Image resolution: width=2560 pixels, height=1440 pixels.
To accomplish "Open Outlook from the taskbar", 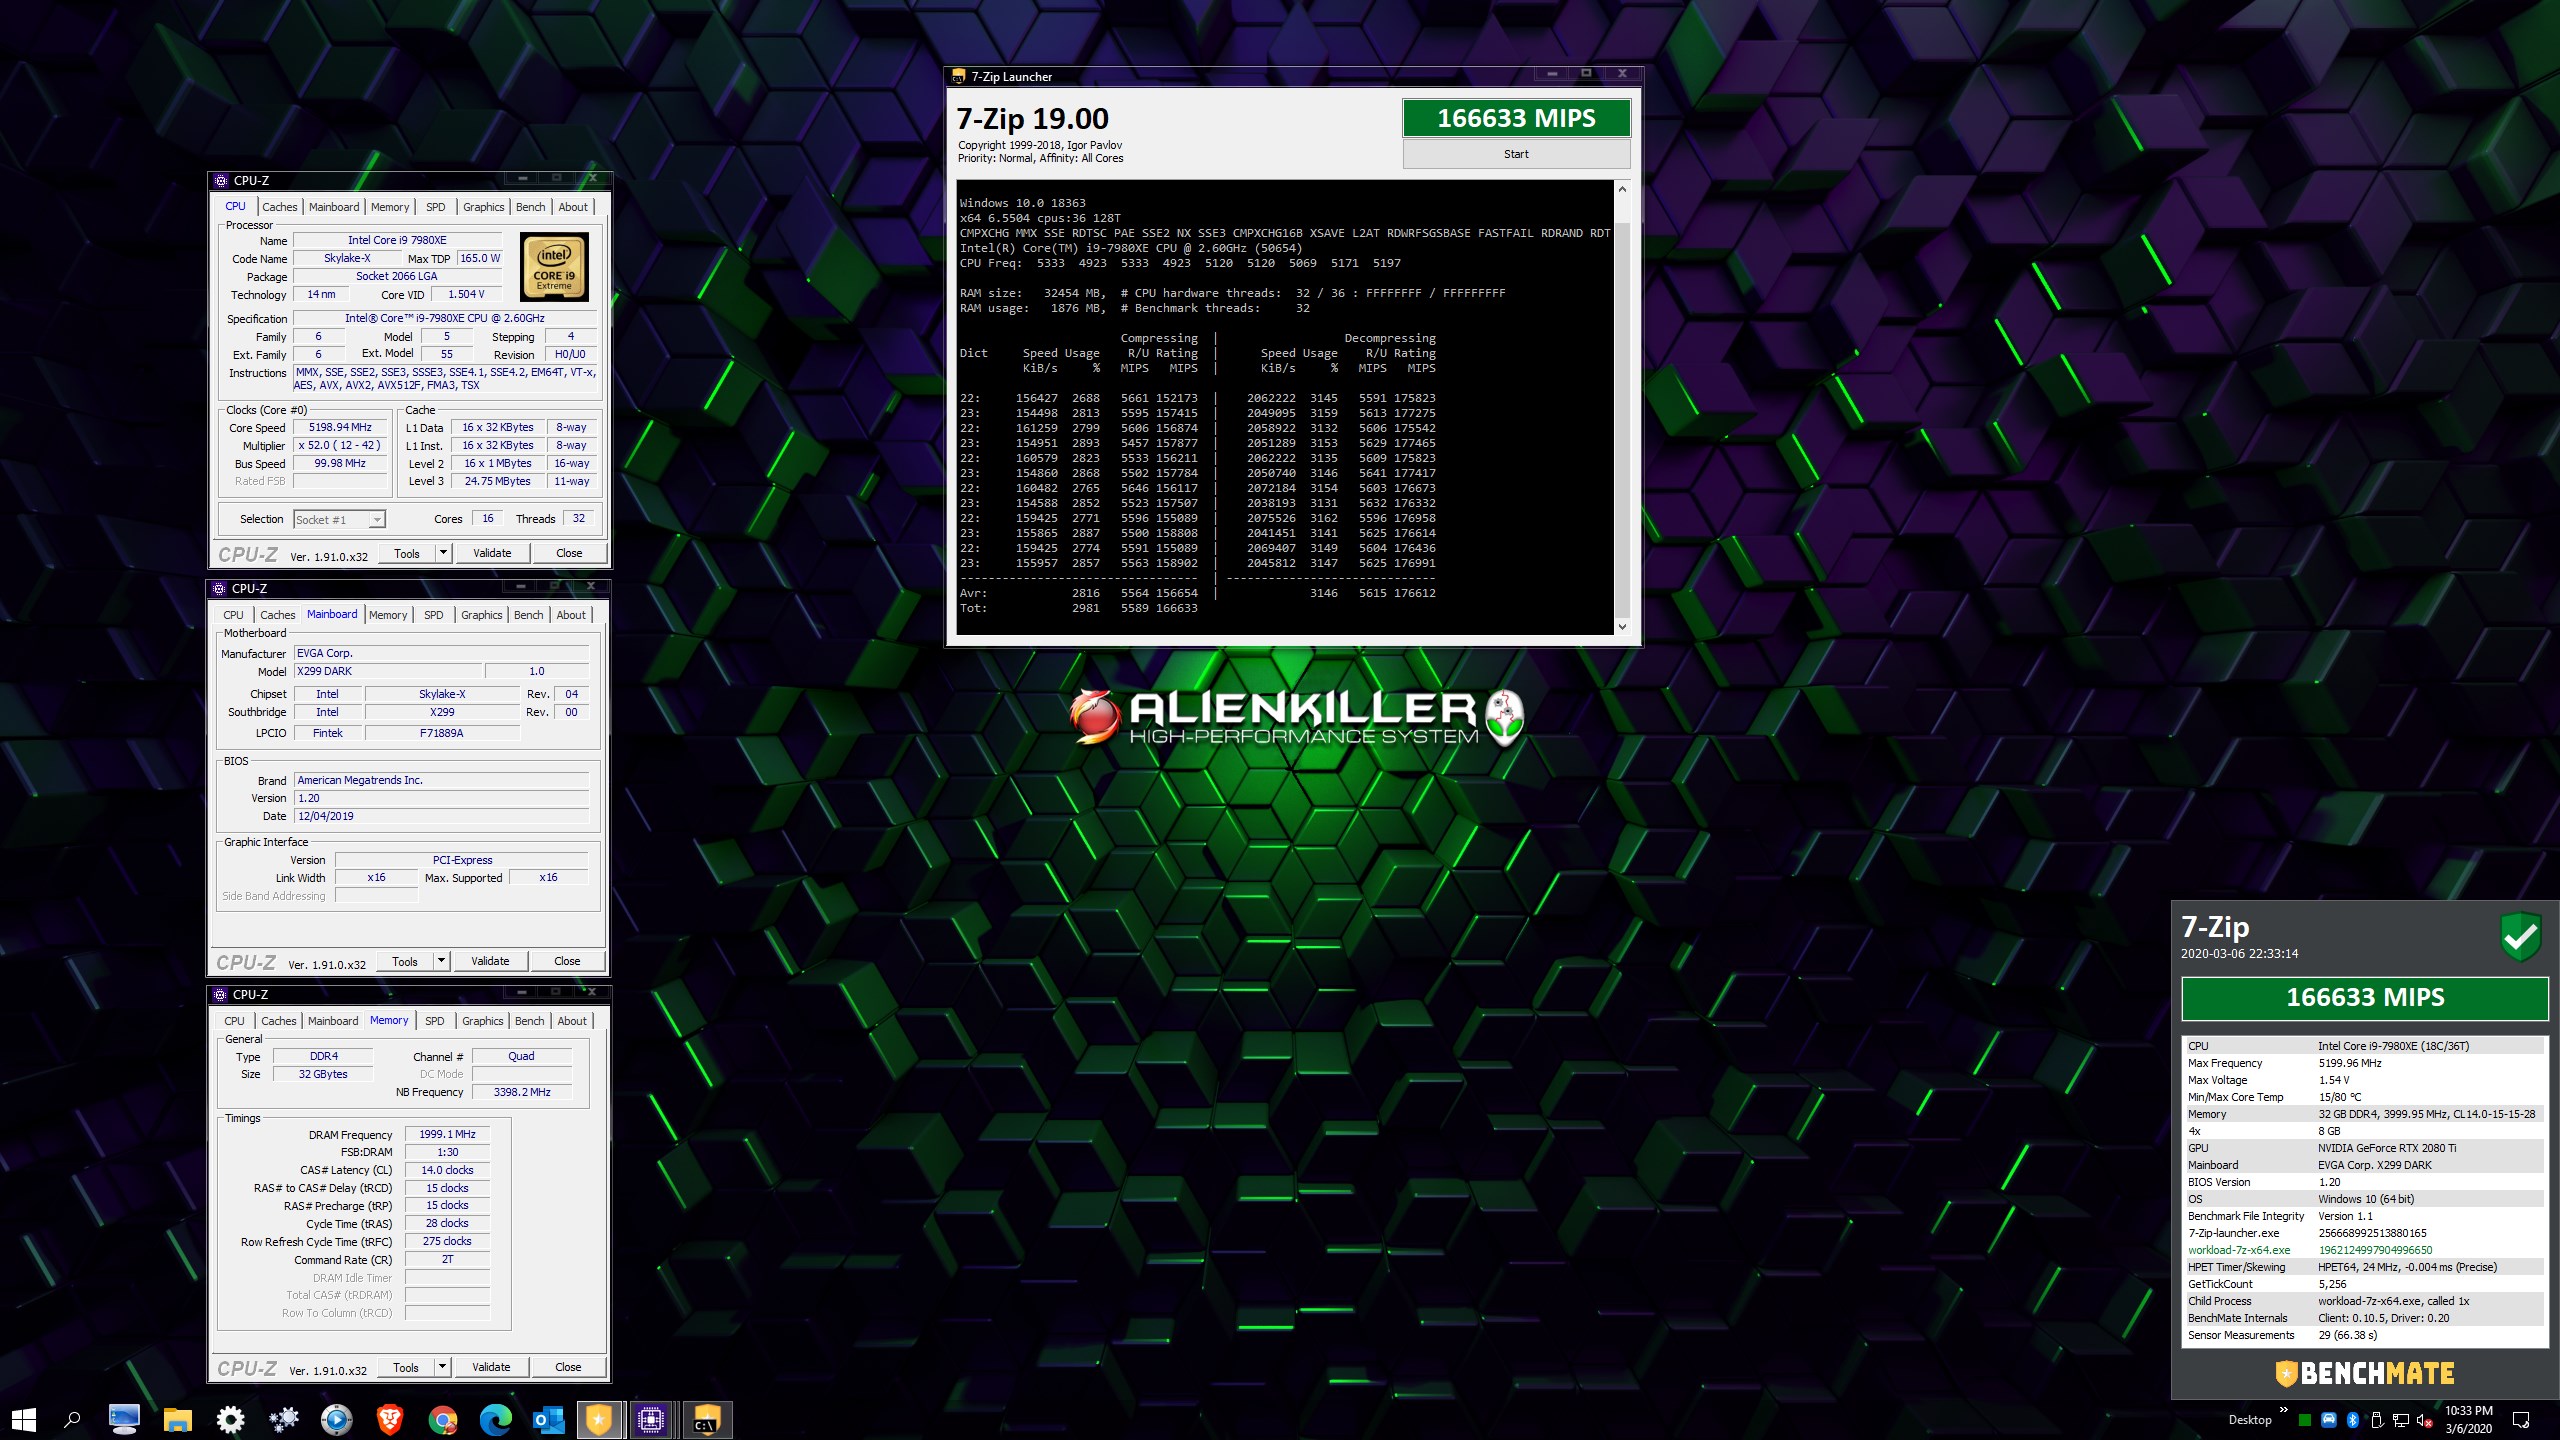I will (548, 1419).
